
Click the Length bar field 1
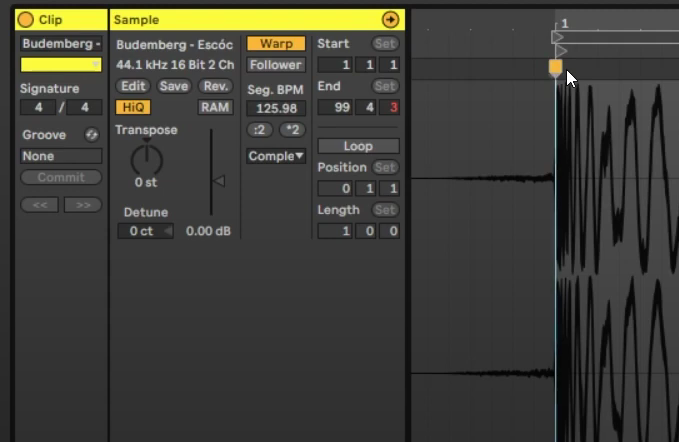tap(335, 231)
